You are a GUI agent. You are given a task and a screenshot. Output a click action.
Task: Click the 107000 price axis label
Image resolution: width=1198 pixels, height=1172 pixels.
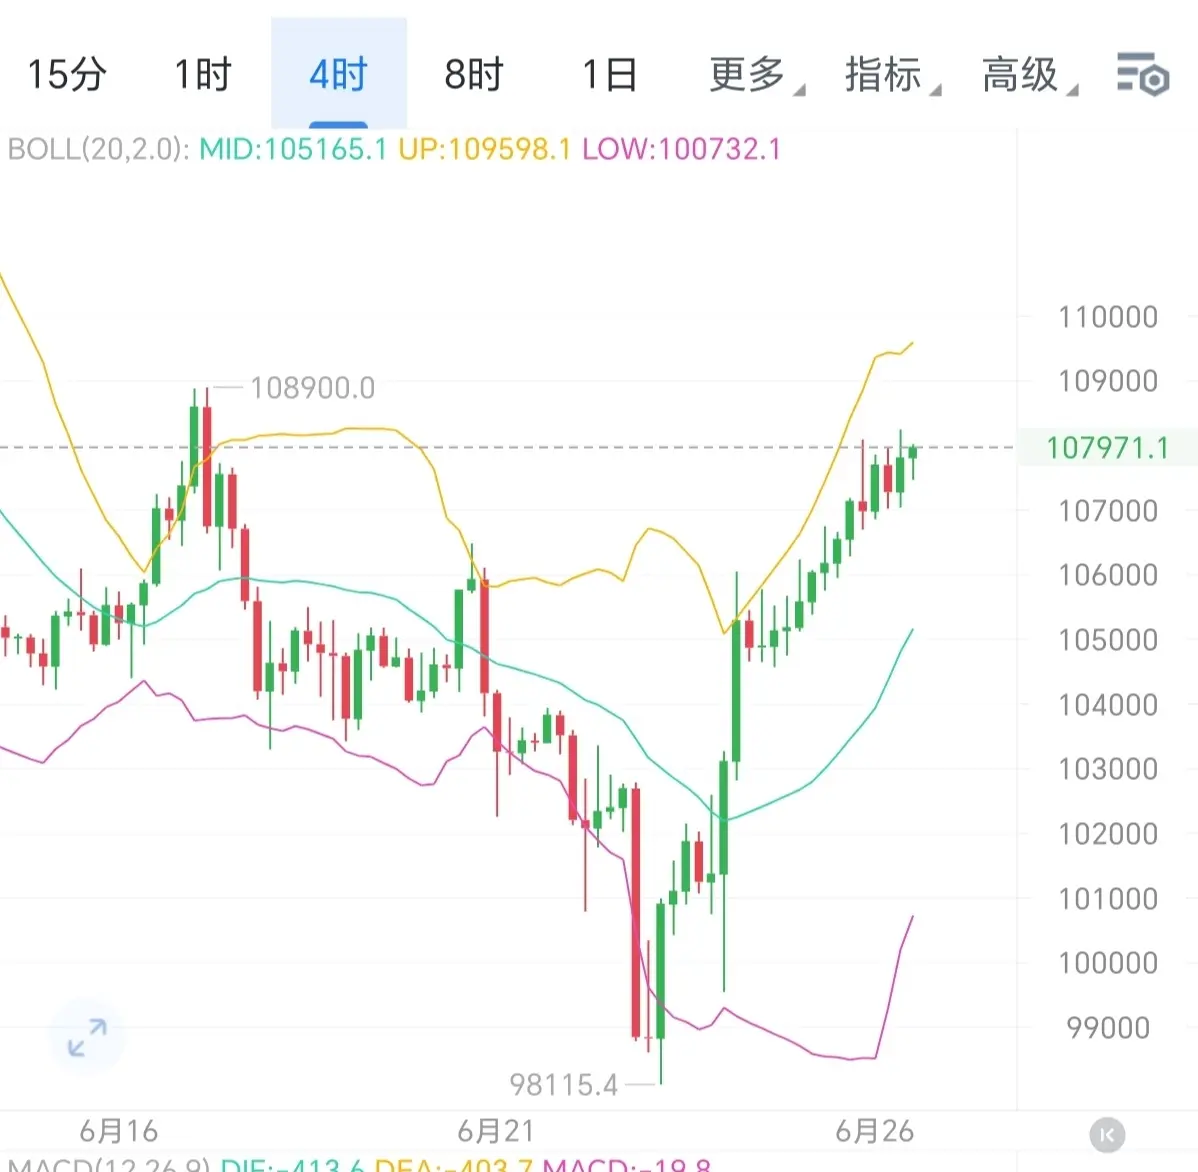[1108, 511]
